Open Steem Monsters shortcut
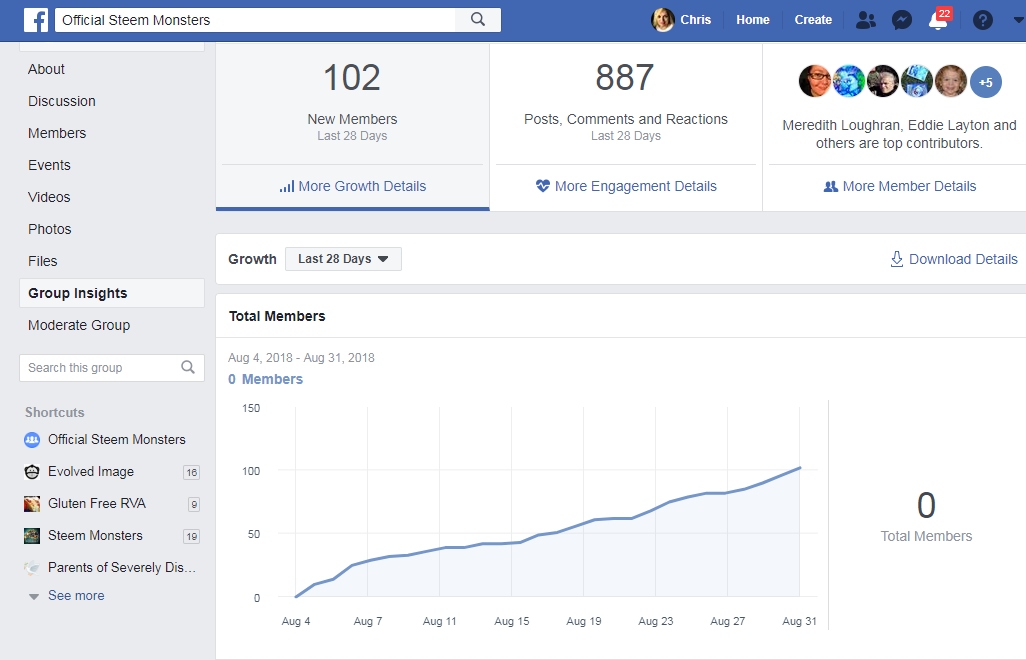1026x660 pixels. 95,536
